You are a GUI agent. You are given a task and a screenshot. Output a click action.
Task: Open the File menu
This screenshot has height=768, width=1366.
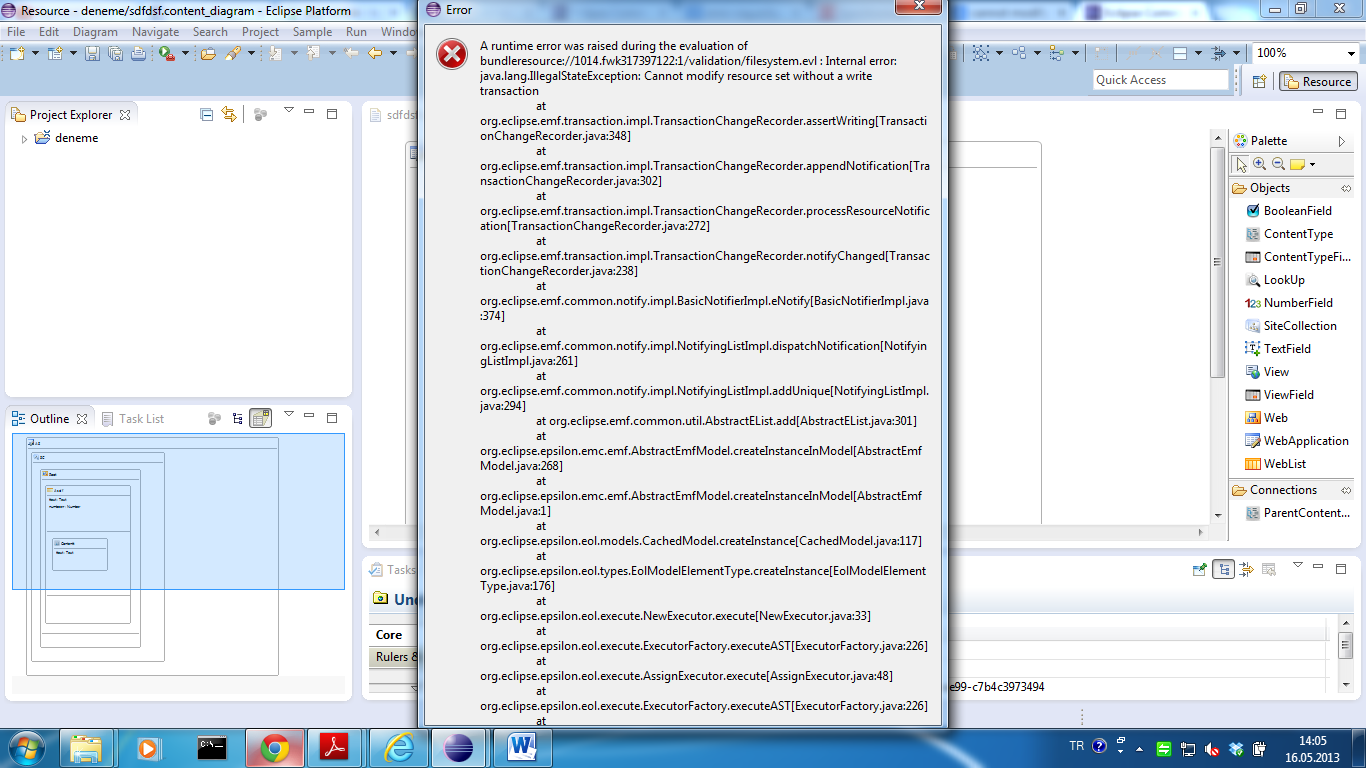(x=16, y=32)
